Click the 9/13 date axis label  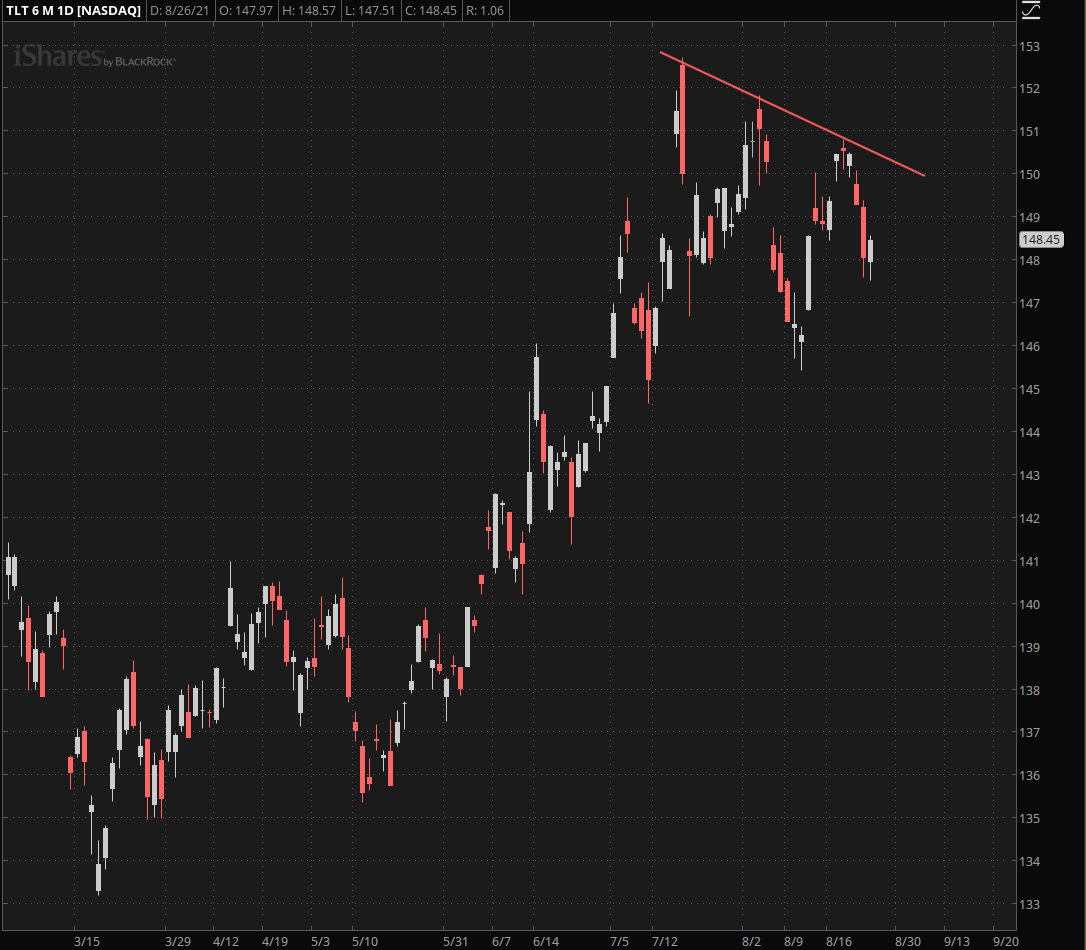click(956, 941)
